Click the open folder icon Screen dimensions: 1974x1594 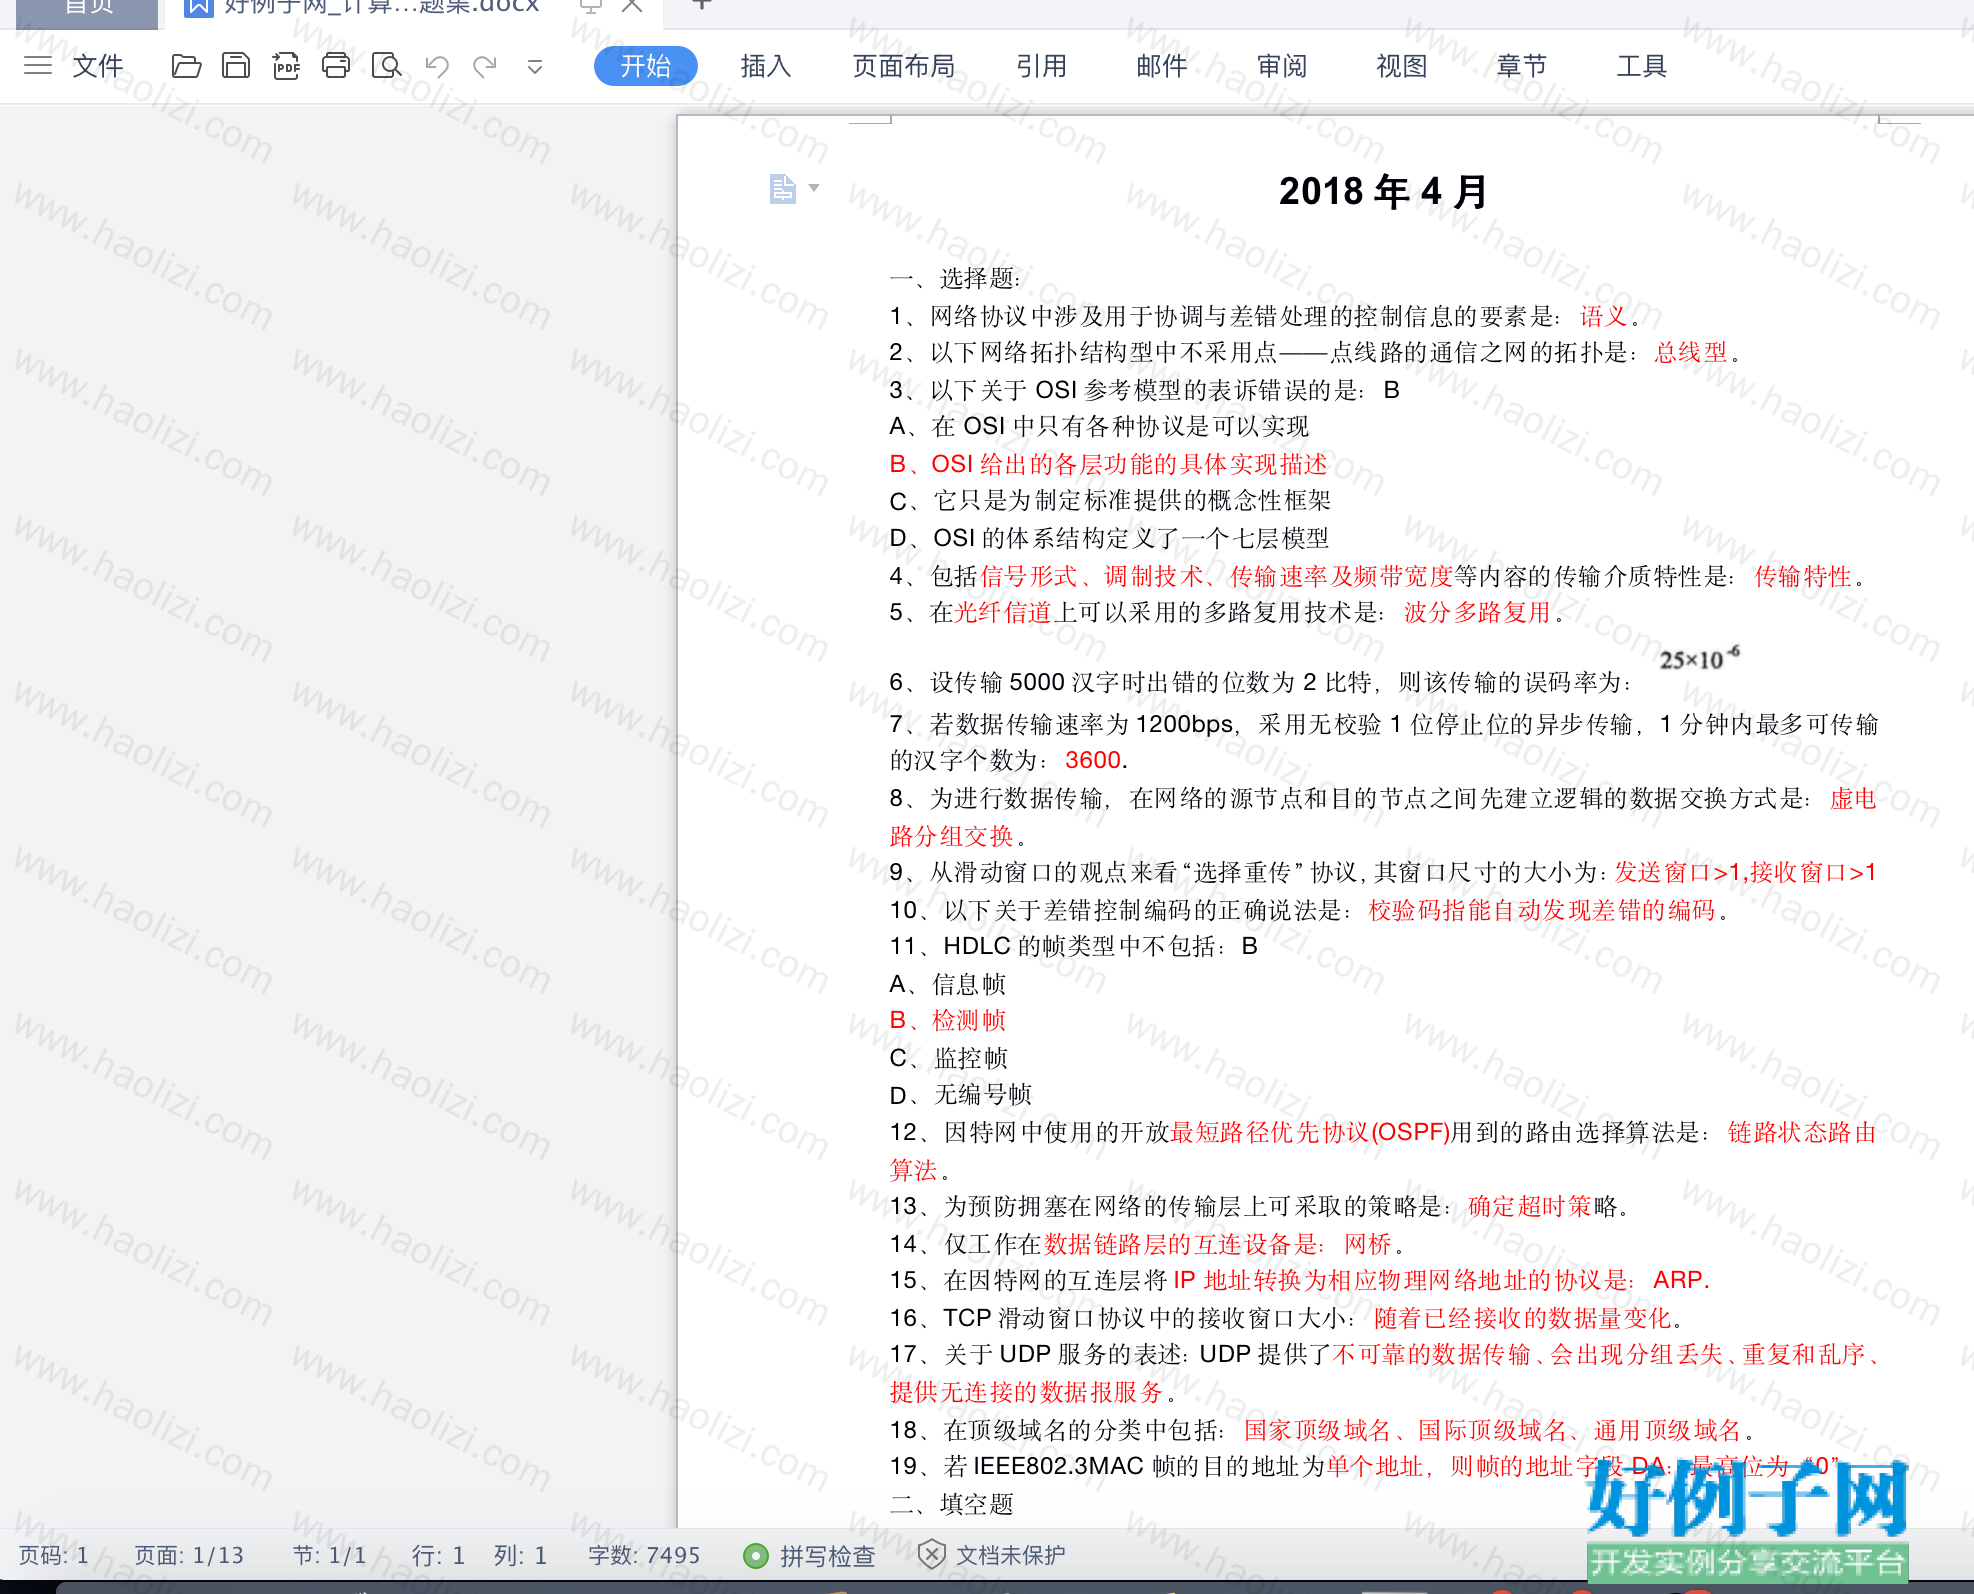pyautogui.click(x=186, y=66)
